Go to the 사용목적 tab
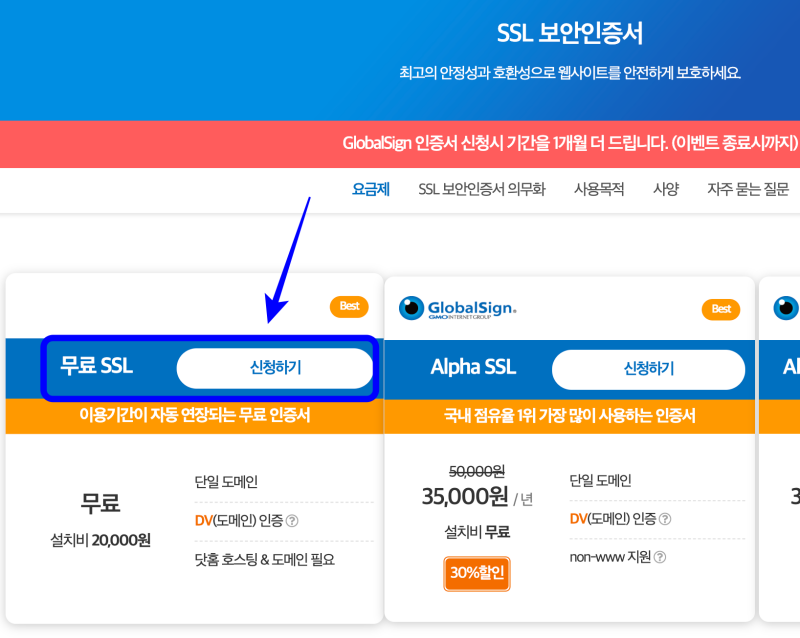 click(x=599, y=189)
